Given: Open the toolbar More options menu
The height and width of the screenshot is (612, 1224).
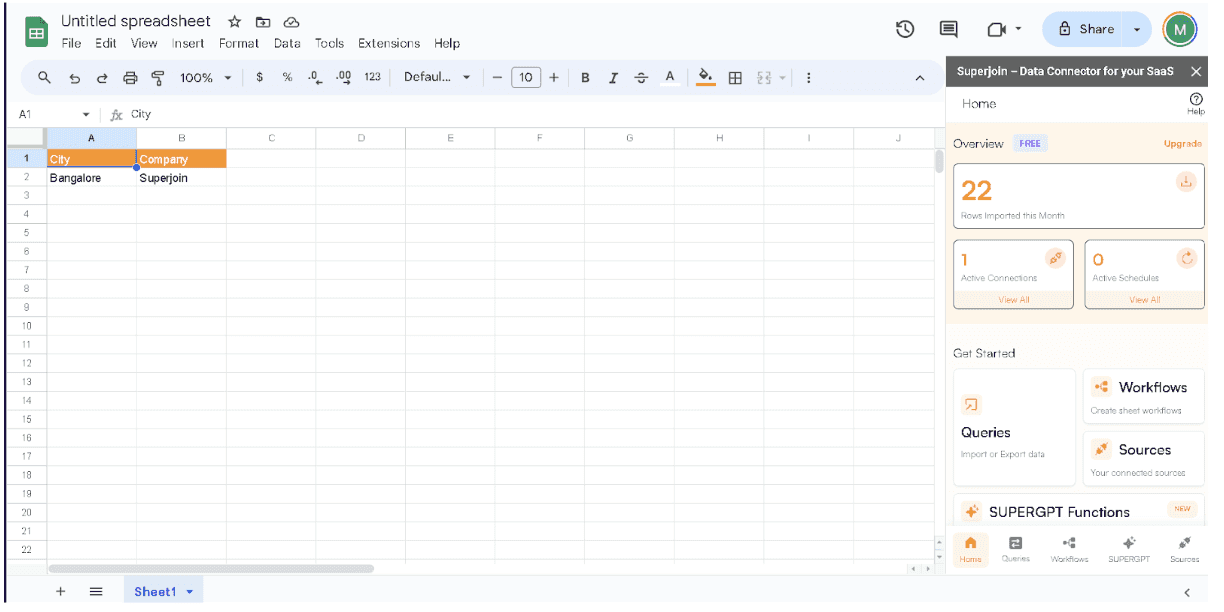Looking at the screenshot, I should coord(808,77).
